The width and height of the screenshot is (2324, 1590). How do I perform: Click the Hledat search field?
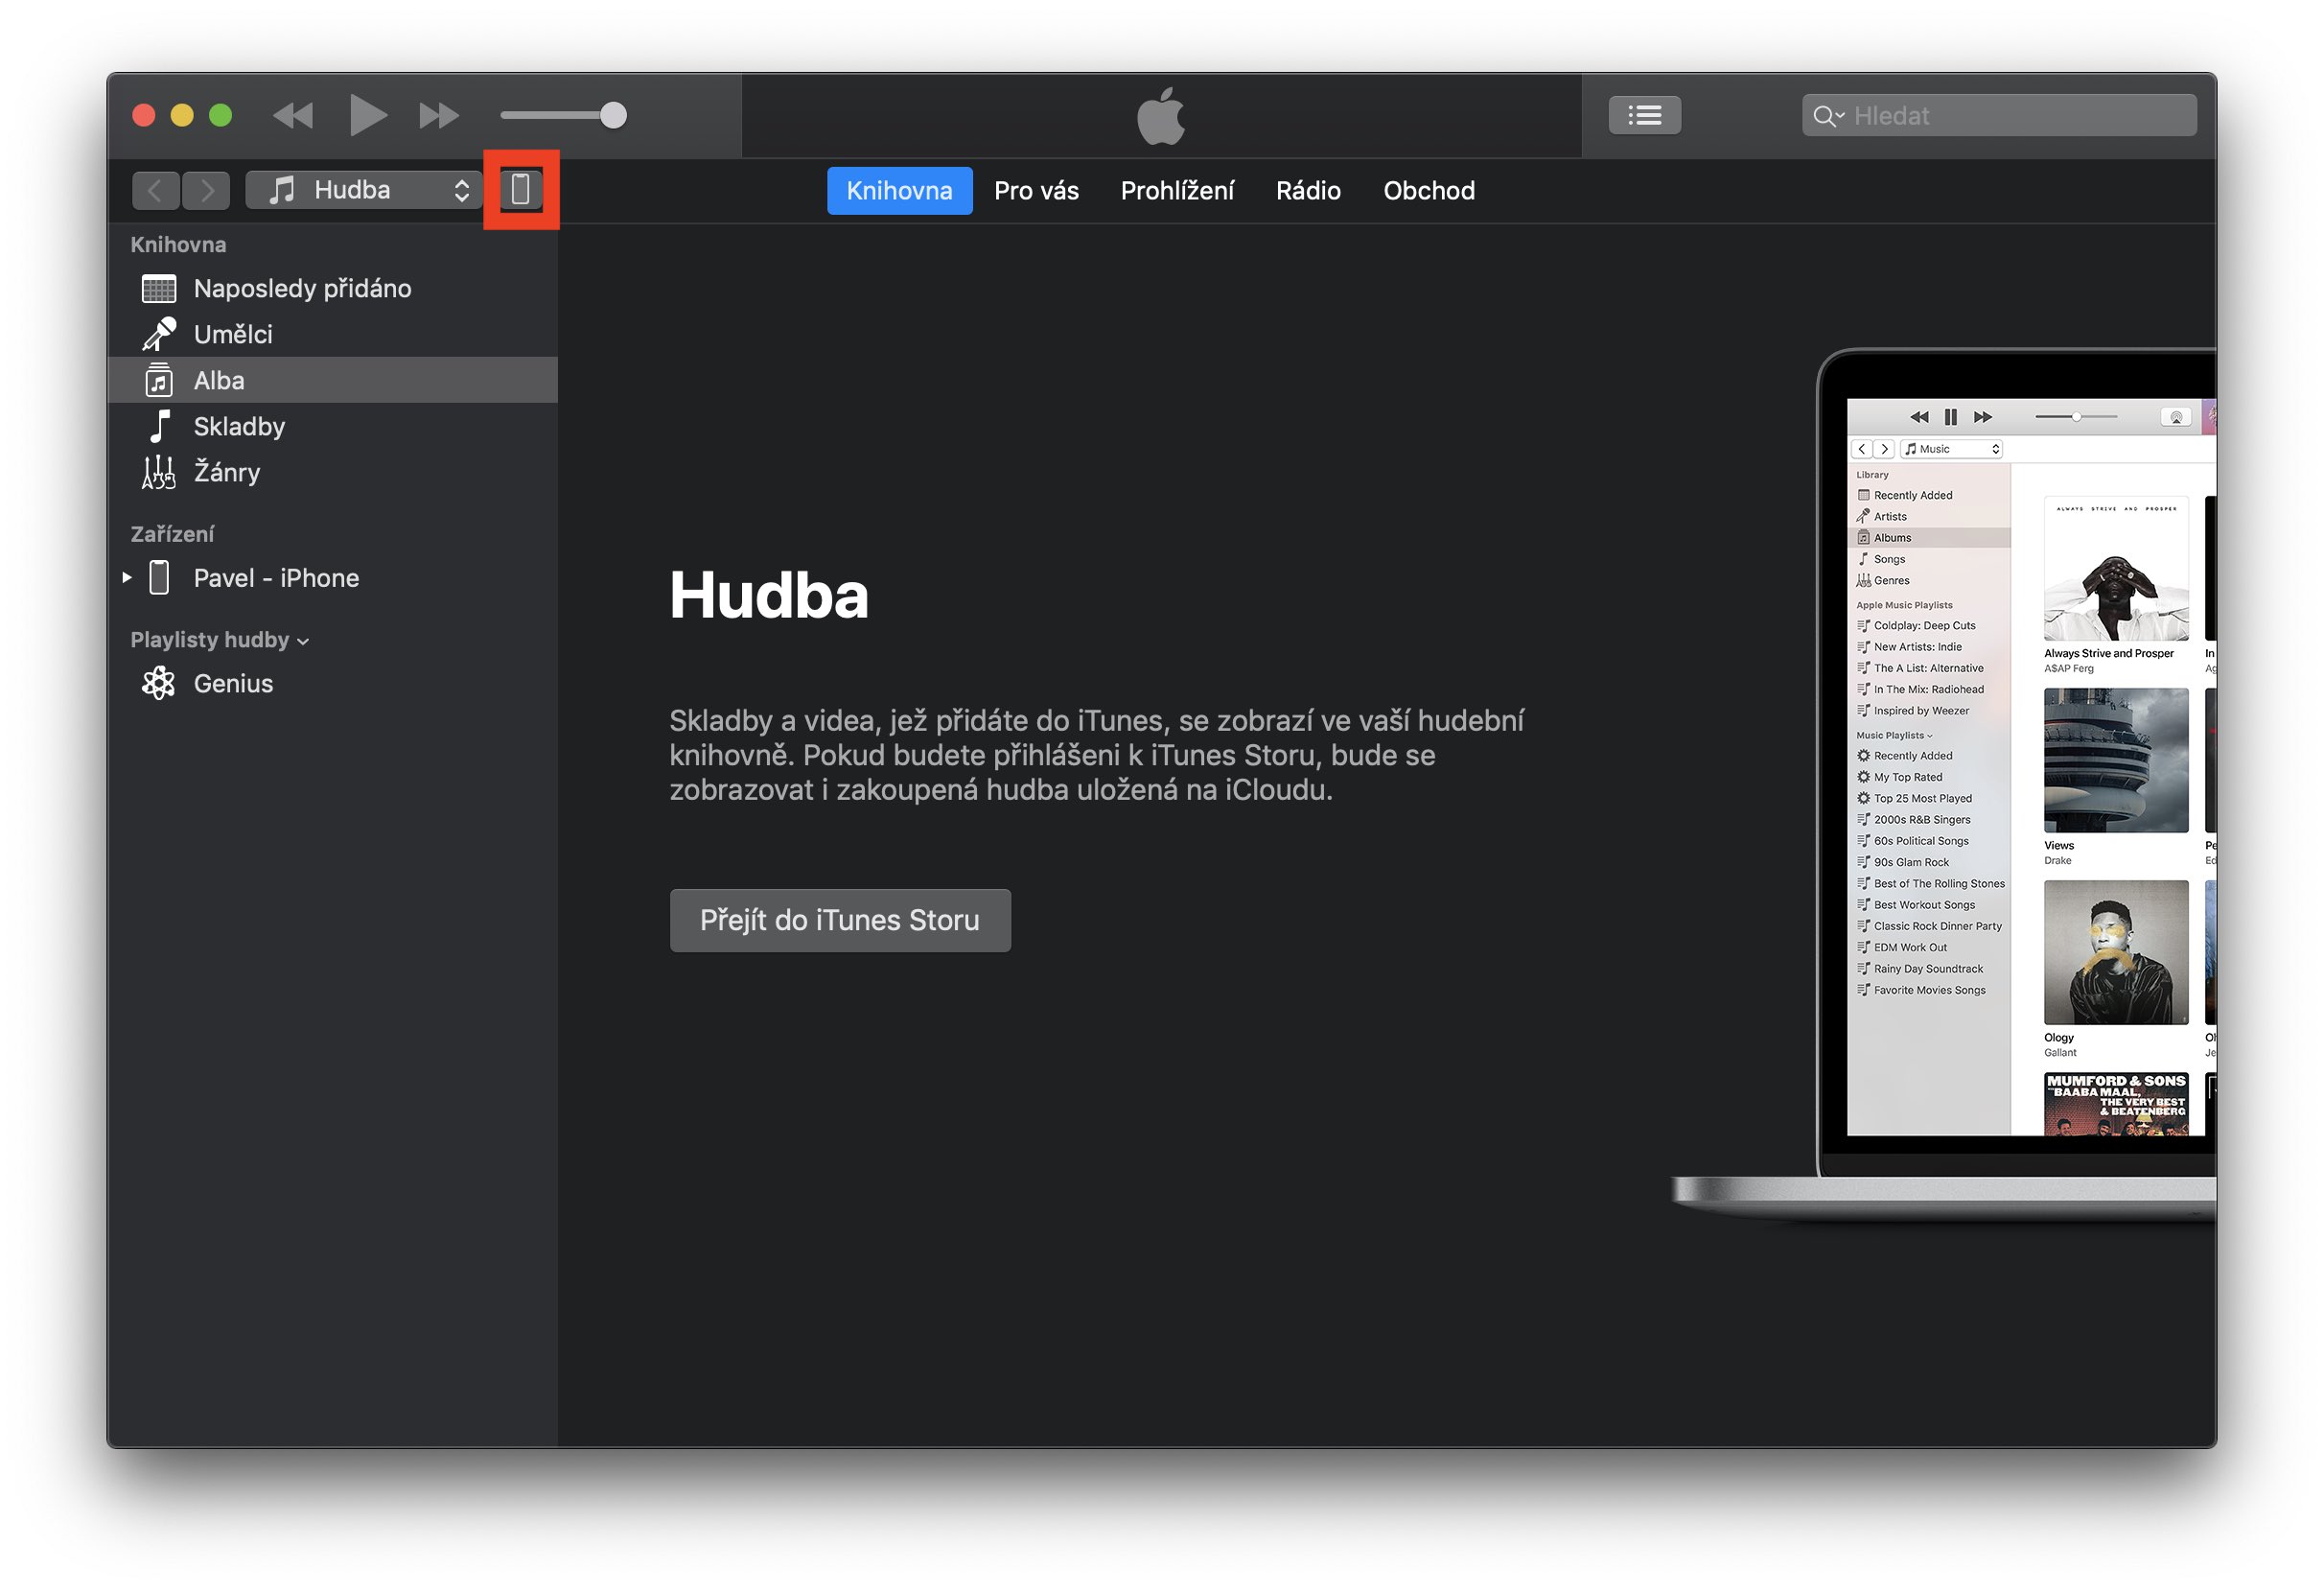(x=1999, y=116)
